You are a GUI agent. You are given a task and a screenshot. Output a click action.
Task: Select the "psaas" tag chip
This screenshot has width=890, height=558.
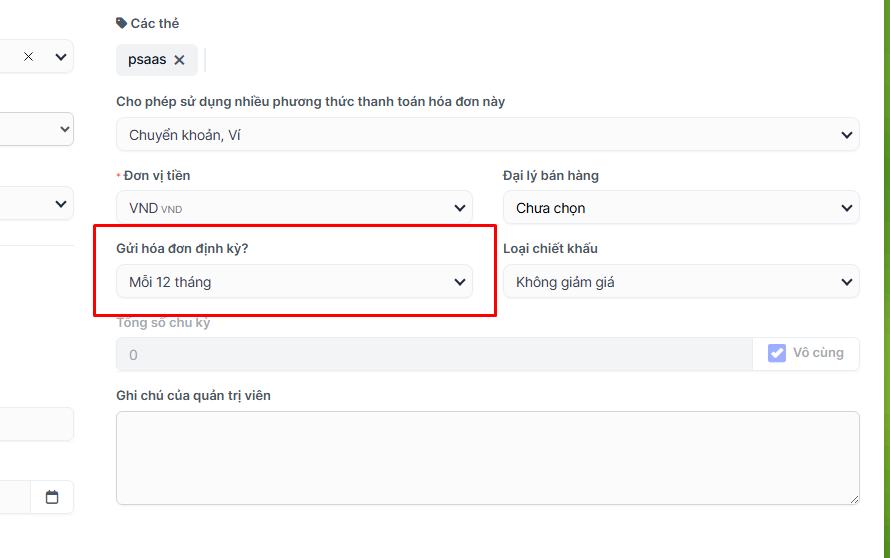pos(147,60)
